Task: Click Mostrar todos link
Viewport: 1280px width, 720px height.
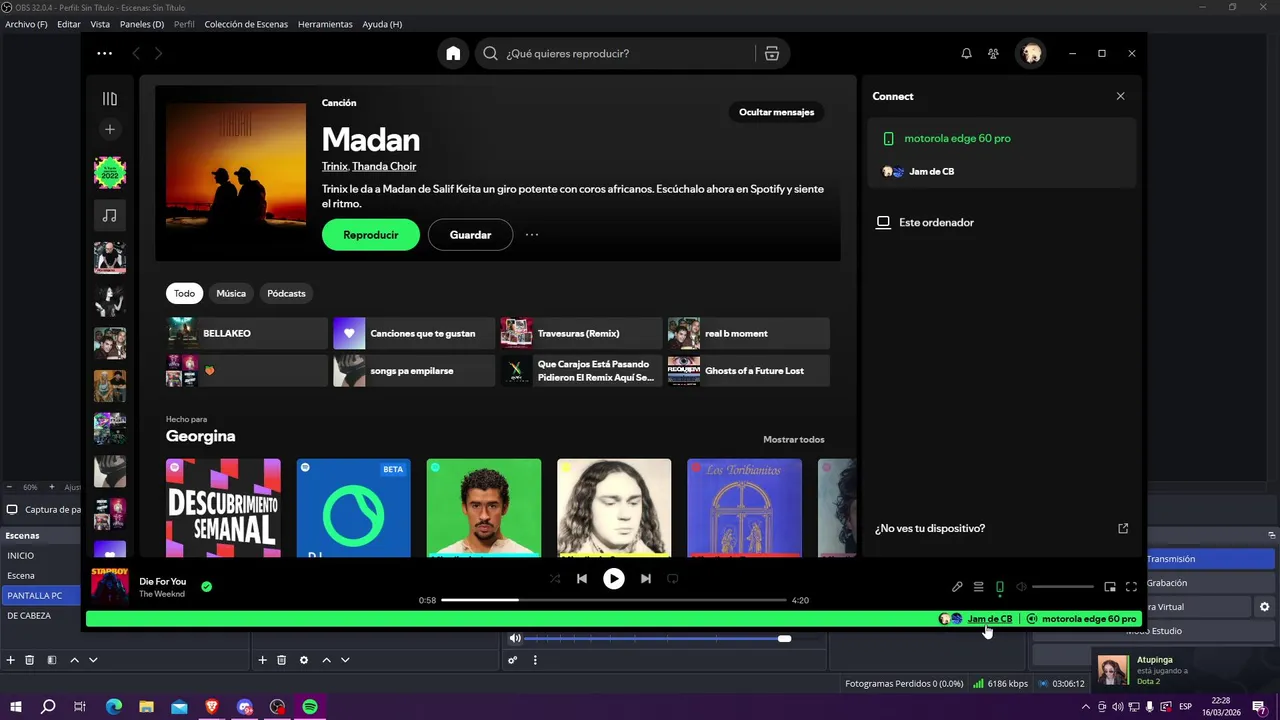Action: pyautogui.click(x=794, y=440)
